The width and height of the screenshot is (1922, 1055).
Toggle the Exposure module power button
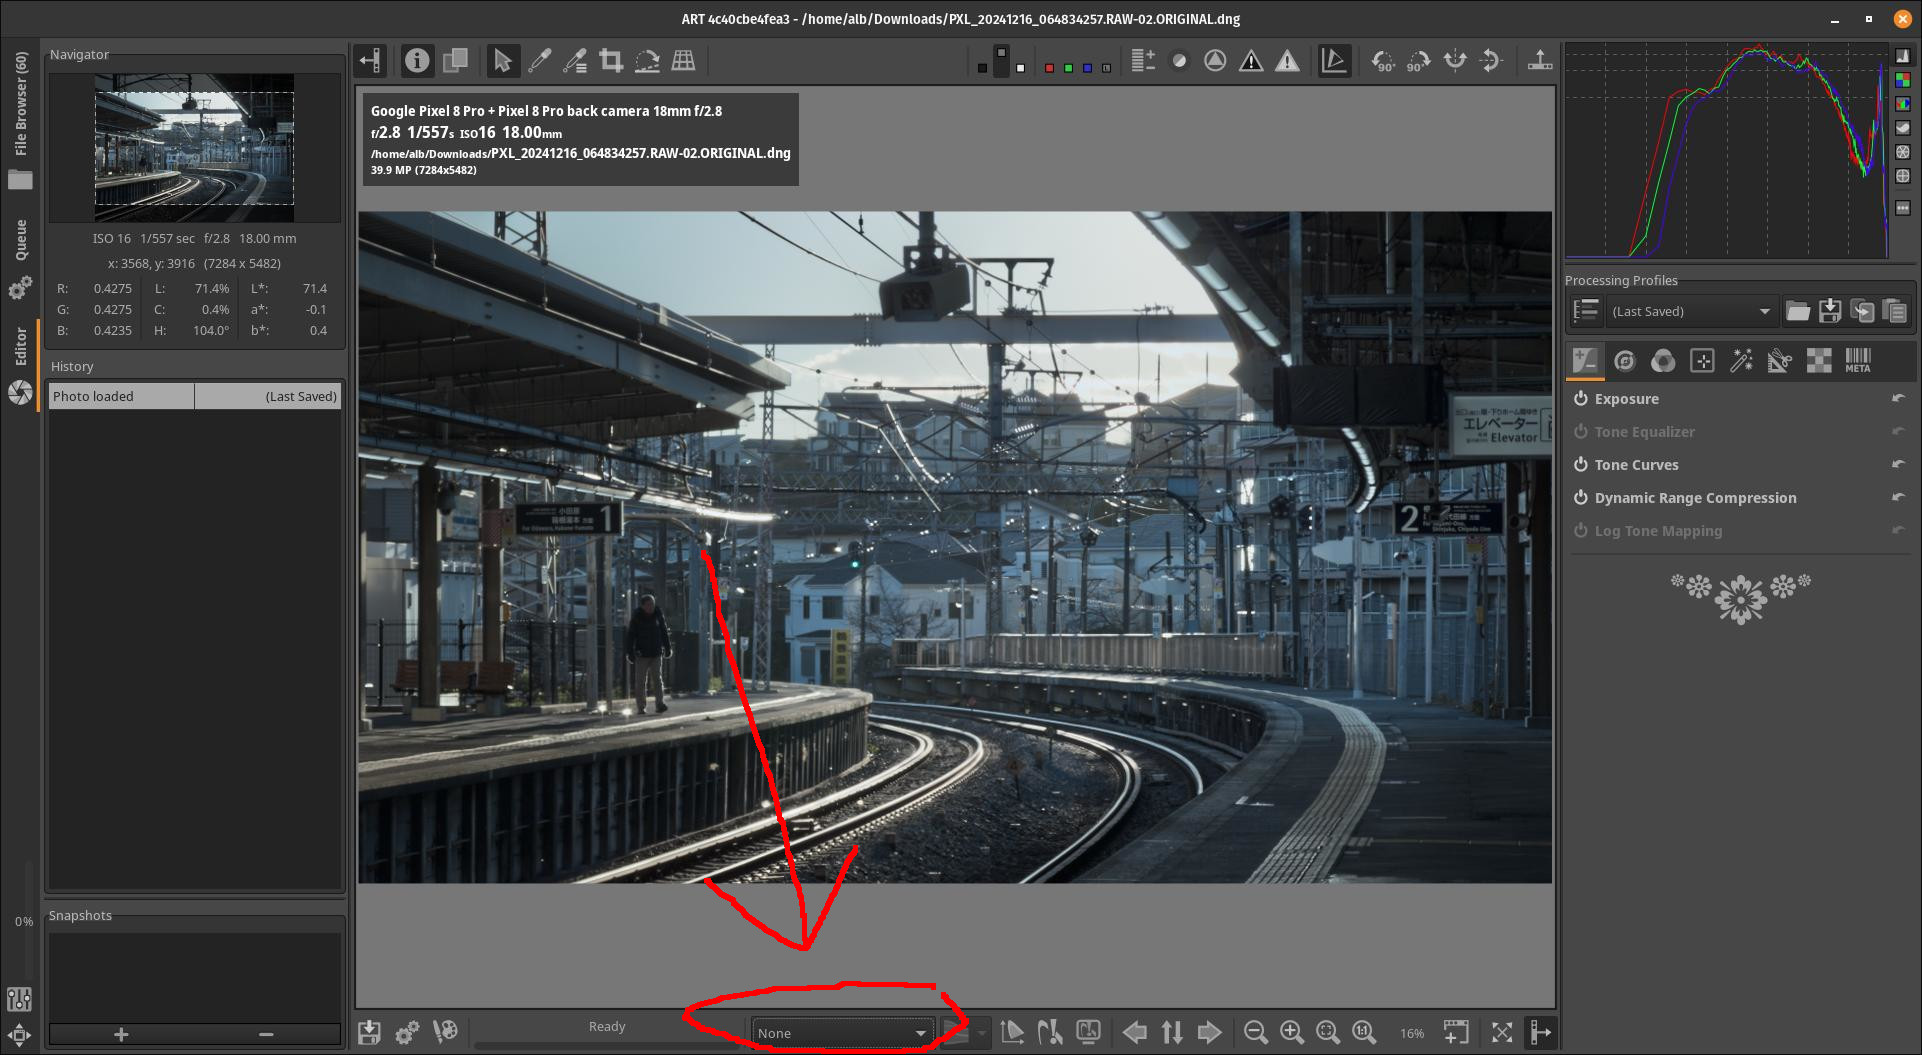(x=1581, y=398)
